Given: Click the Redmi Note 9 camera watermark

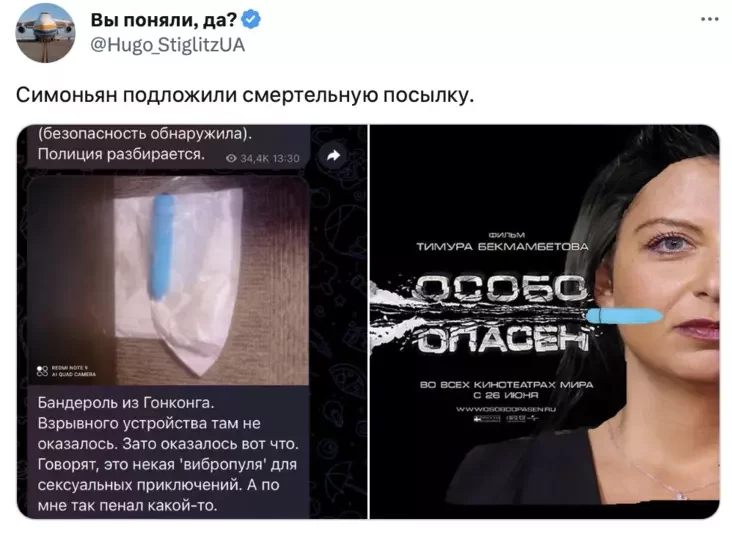Looking at the screenshot, I should click(x=67, y=371).
